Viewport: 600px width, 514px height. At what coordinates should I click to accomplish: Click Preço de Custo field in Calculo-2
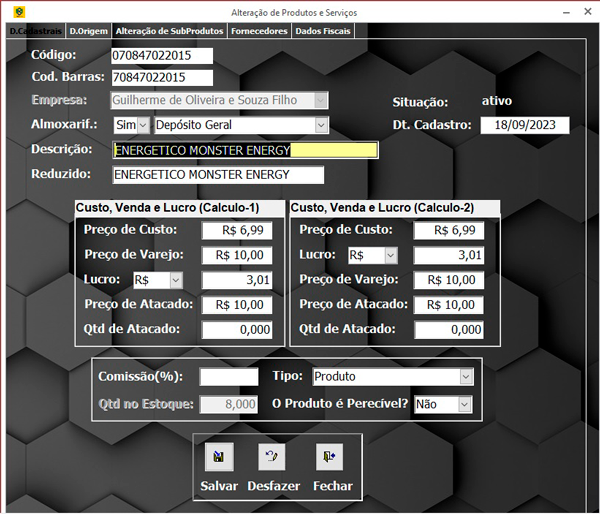pyautogui.click(x=448, y=230)
